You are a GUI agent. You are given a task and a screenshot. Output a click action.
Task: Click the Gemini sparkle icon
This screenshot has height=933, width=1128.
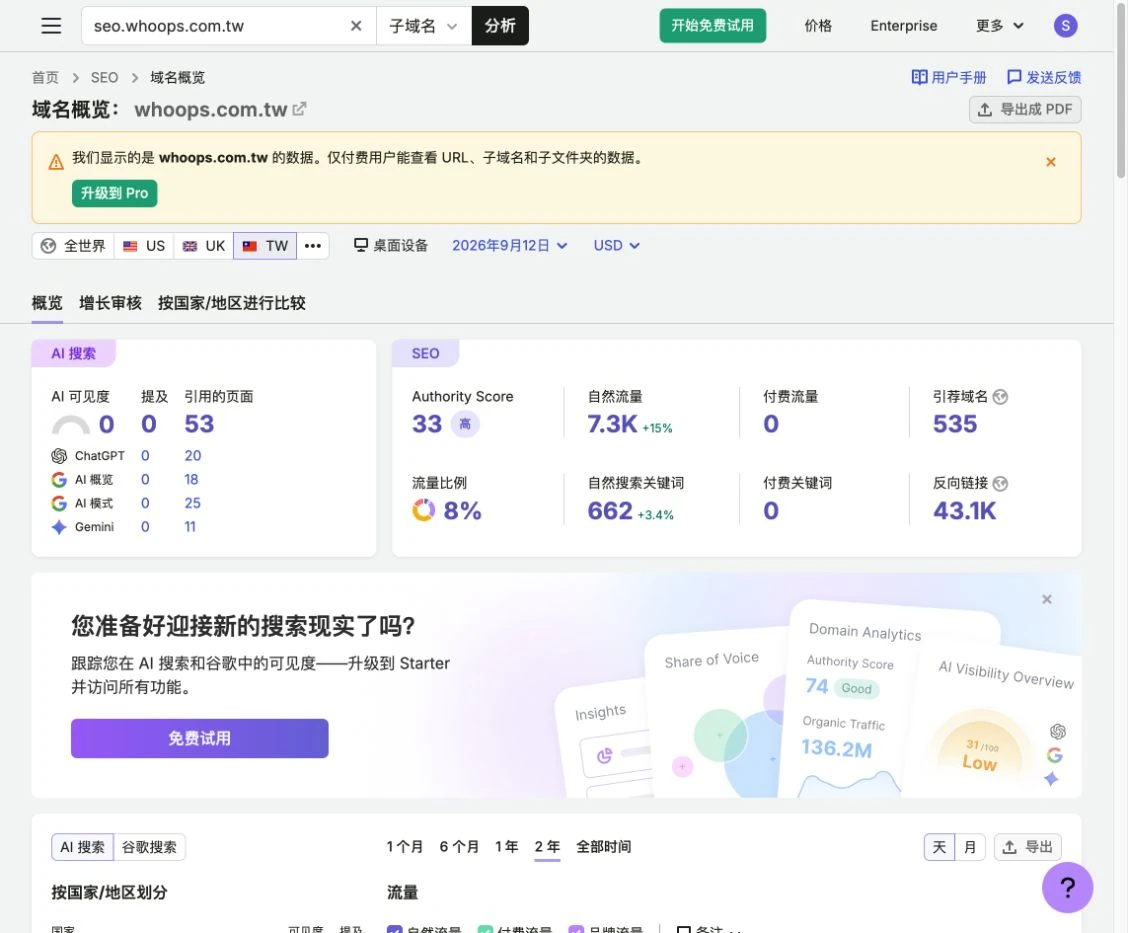pos(59,527)
